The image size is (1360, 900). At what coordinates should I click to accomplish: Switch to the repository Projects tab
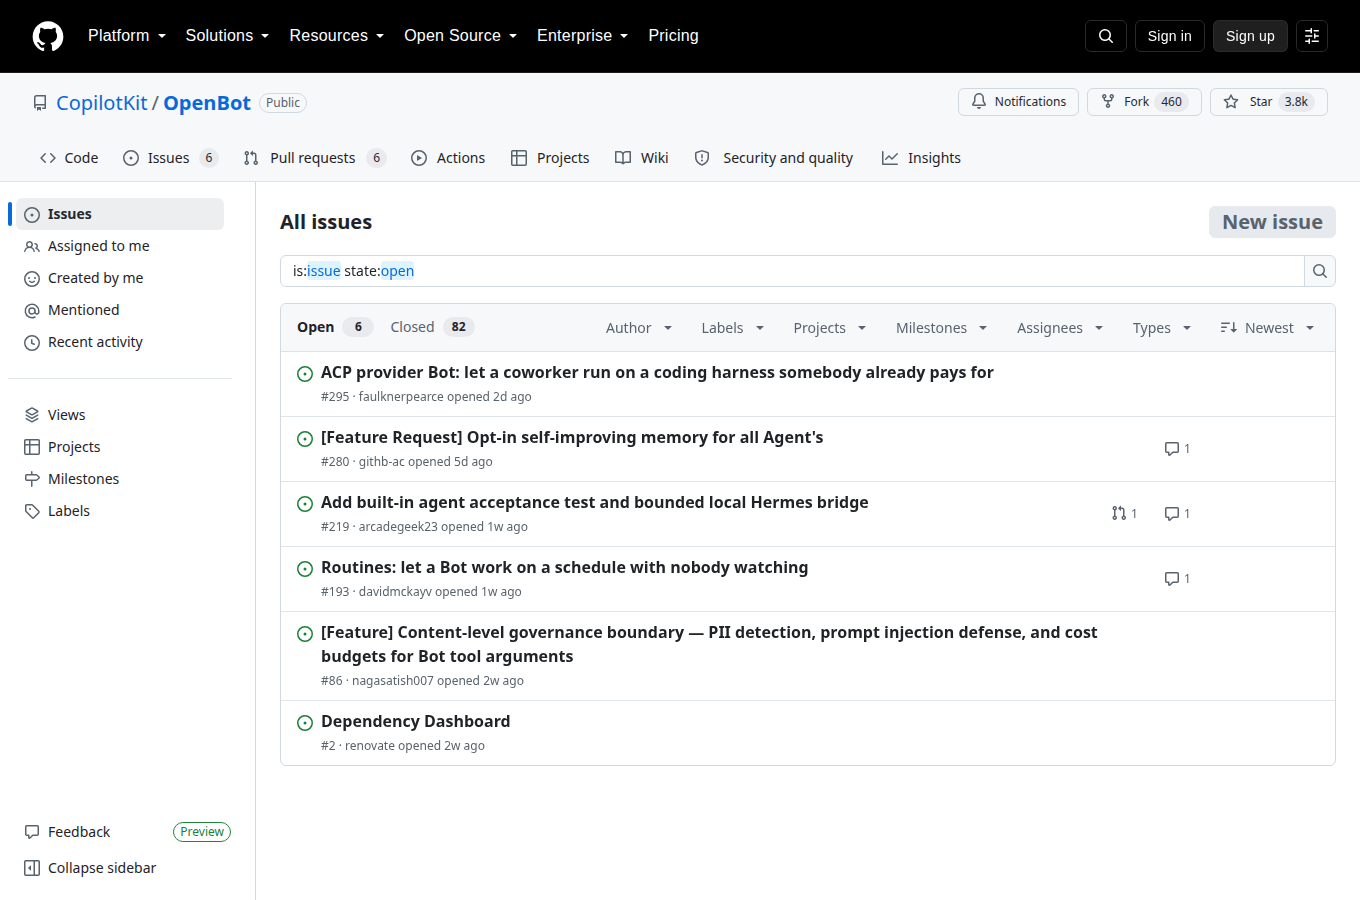550,158
